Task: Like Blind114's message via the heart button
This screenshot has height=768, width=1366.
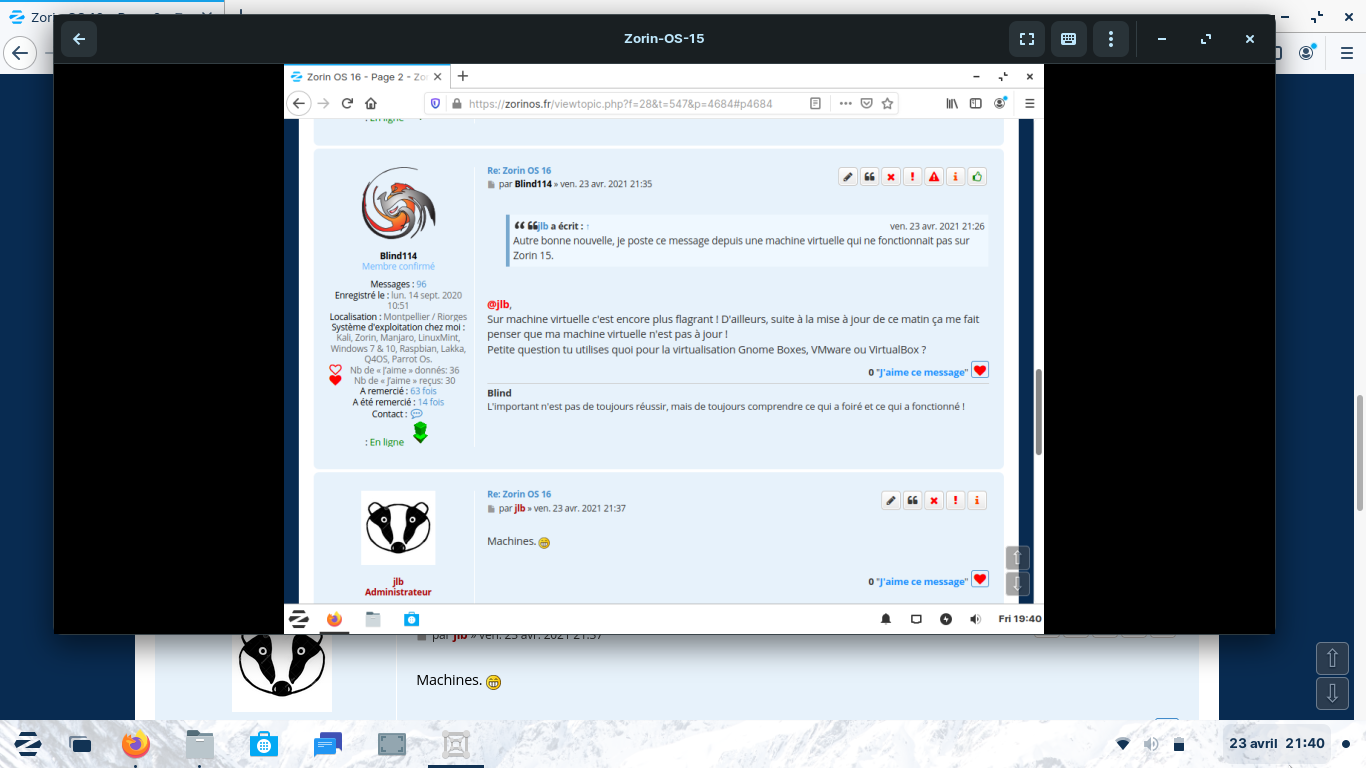Action: [x=980, y=370]
